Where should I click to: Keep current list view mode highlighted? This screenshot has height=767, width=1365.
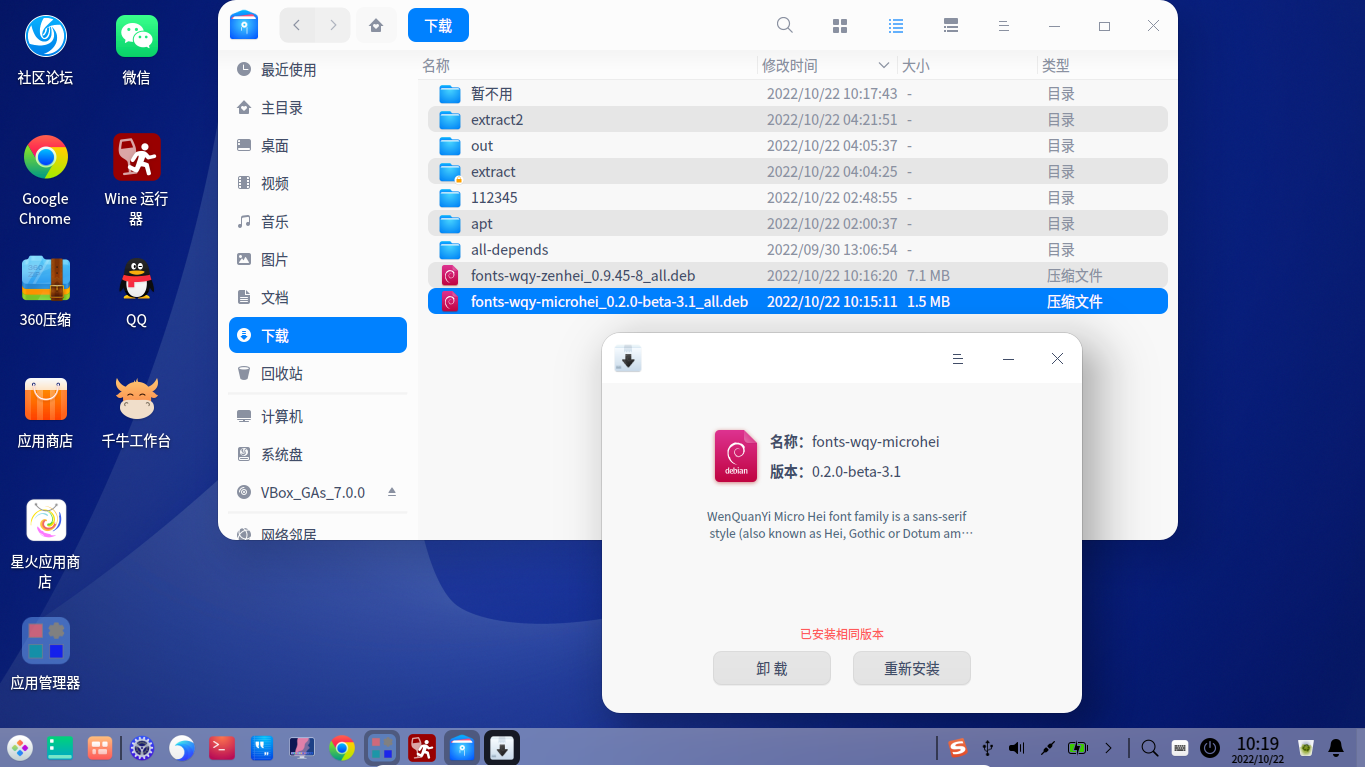(x=895, y=25)
